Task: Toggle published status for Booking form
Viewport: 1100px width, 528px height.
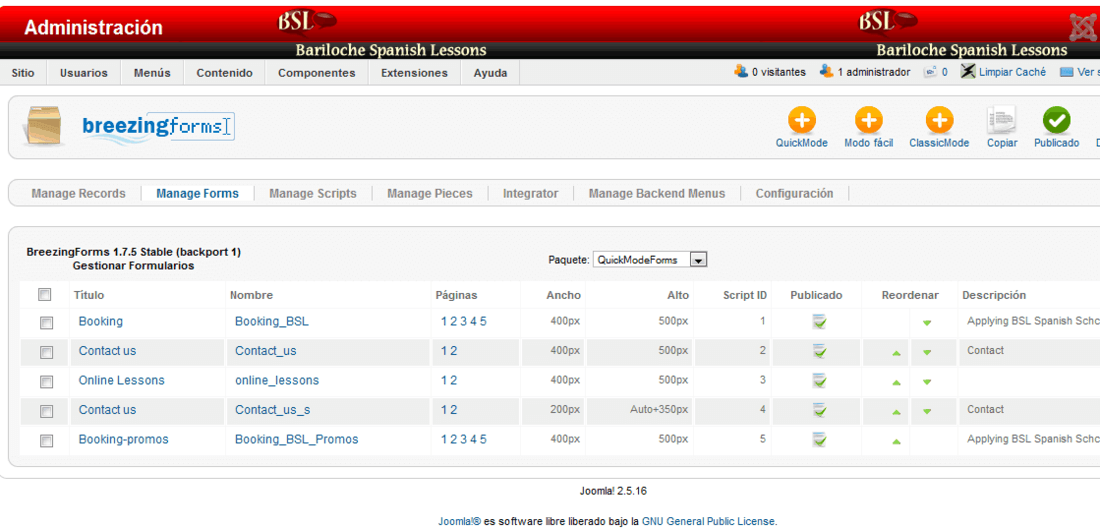Action: coord(819,322)
